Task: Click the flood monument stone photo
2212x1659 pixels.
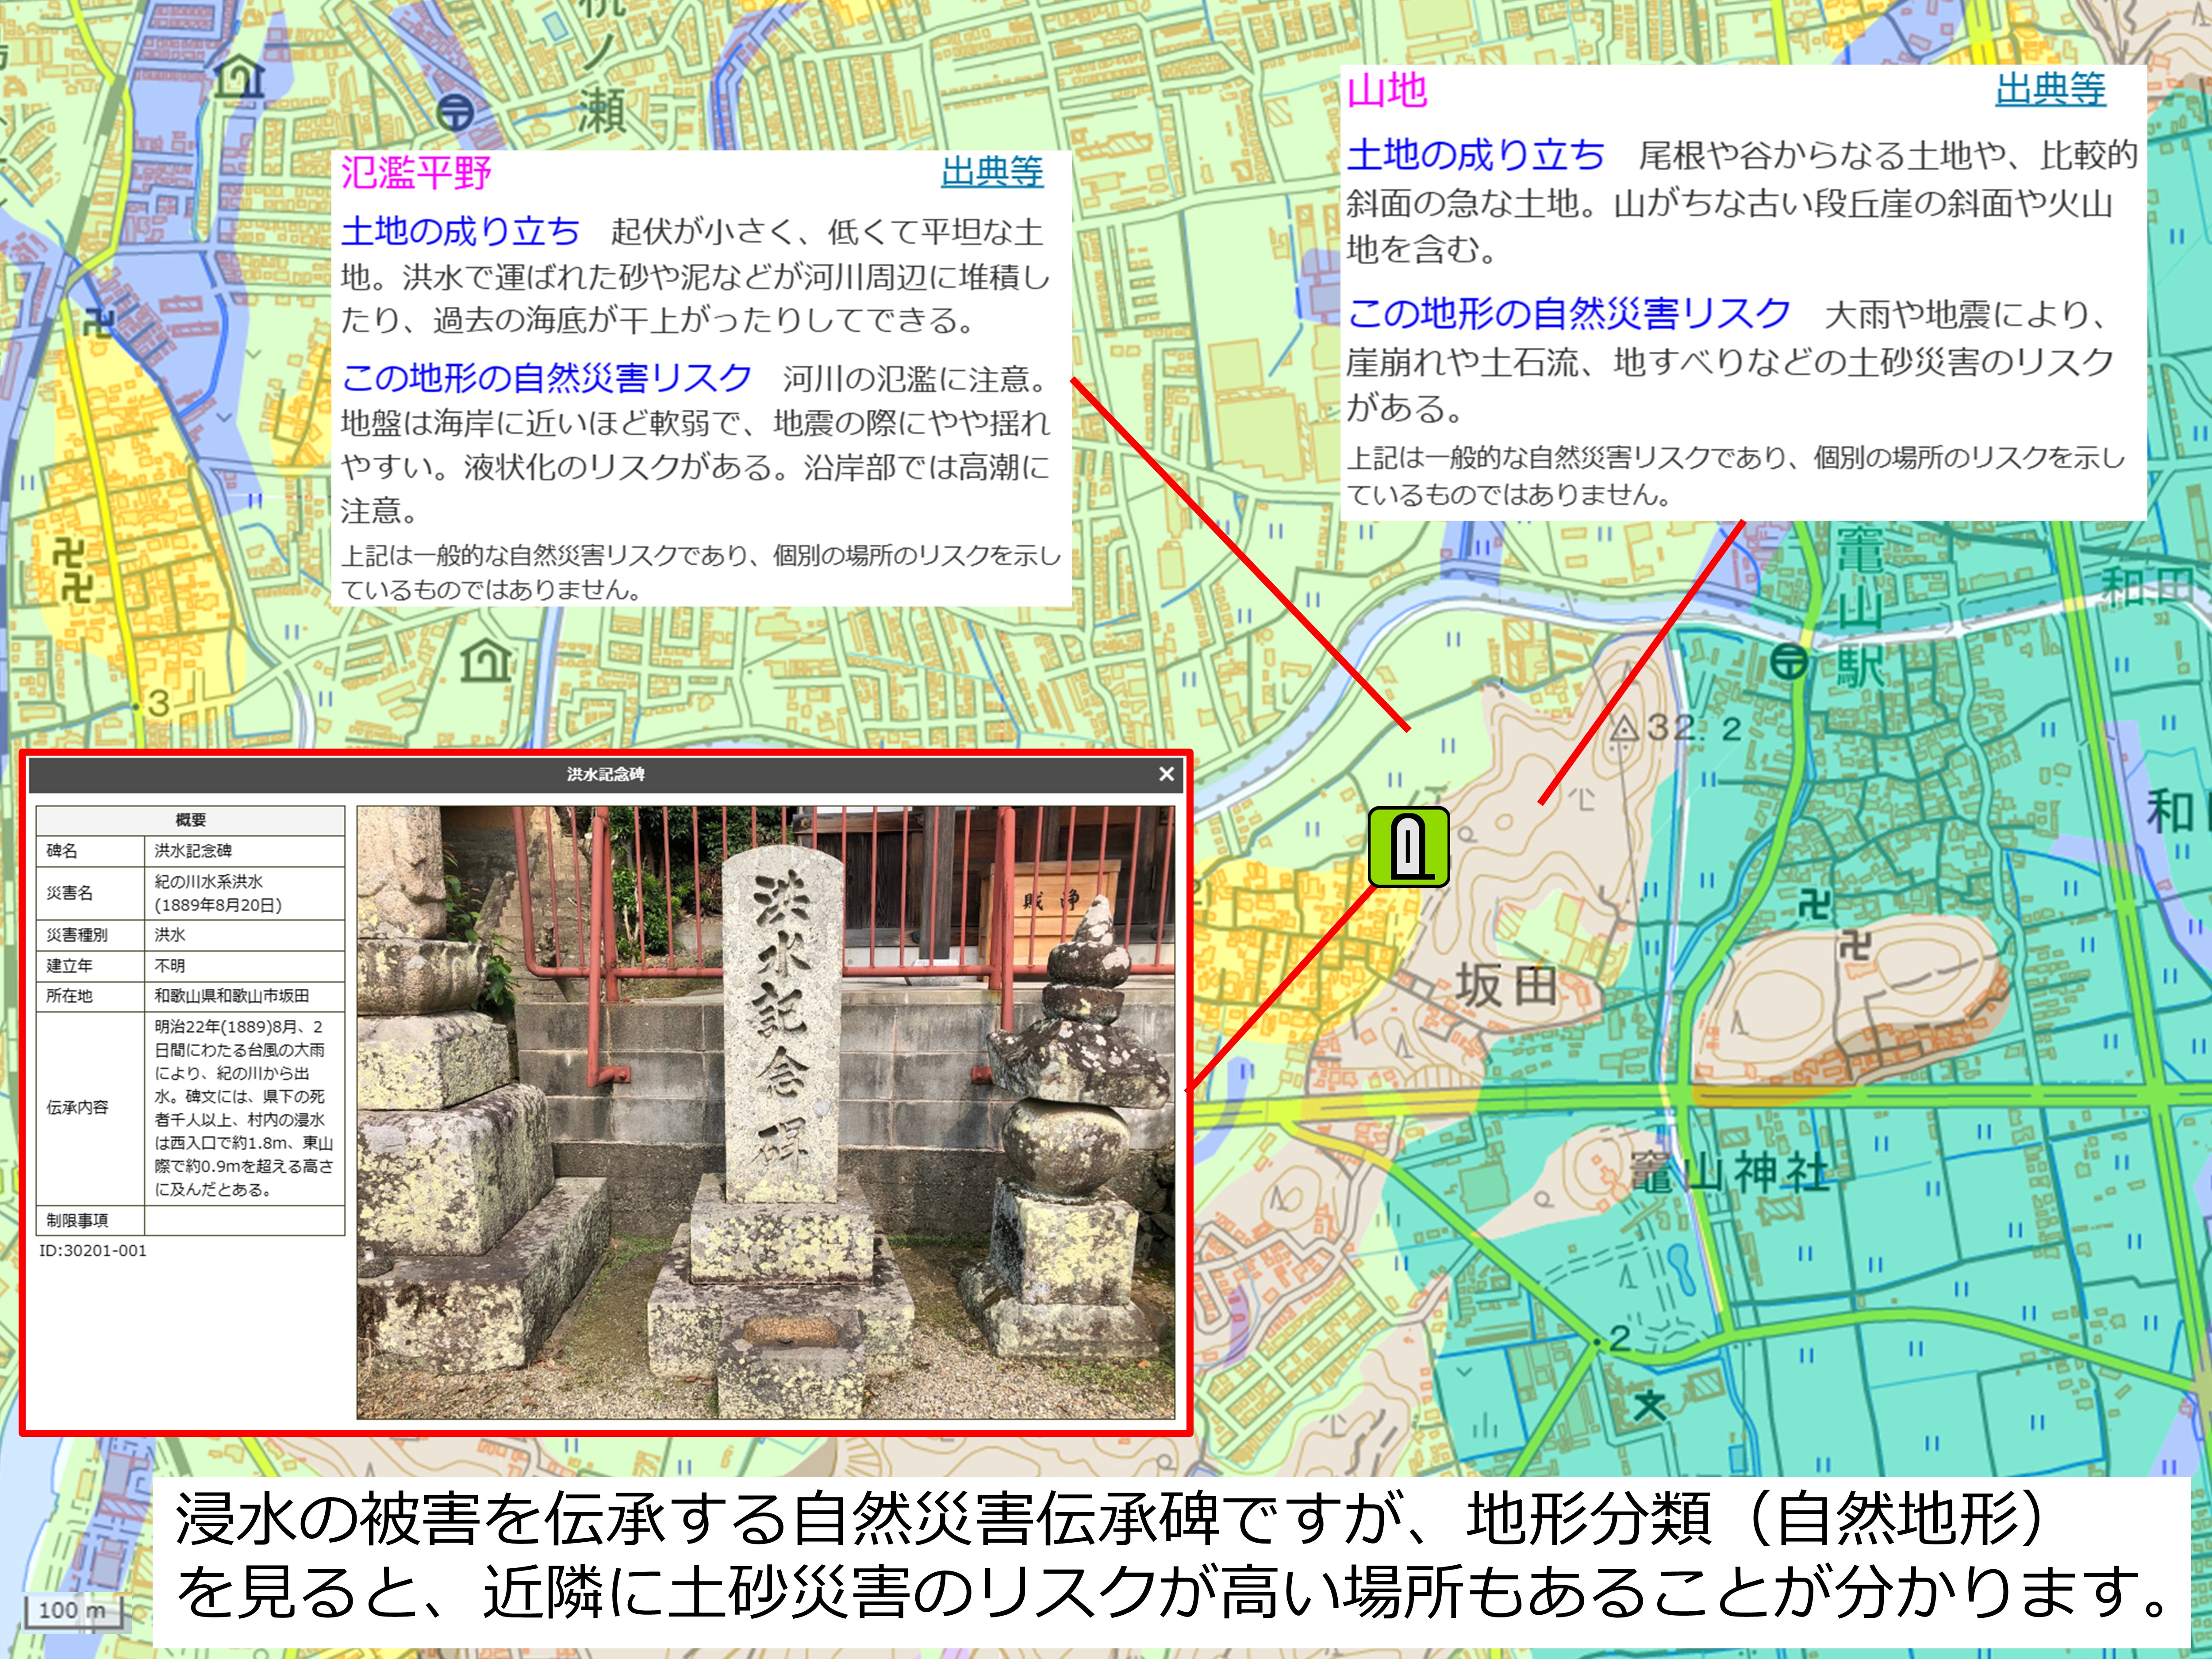Action: [x=766, y=1112]
